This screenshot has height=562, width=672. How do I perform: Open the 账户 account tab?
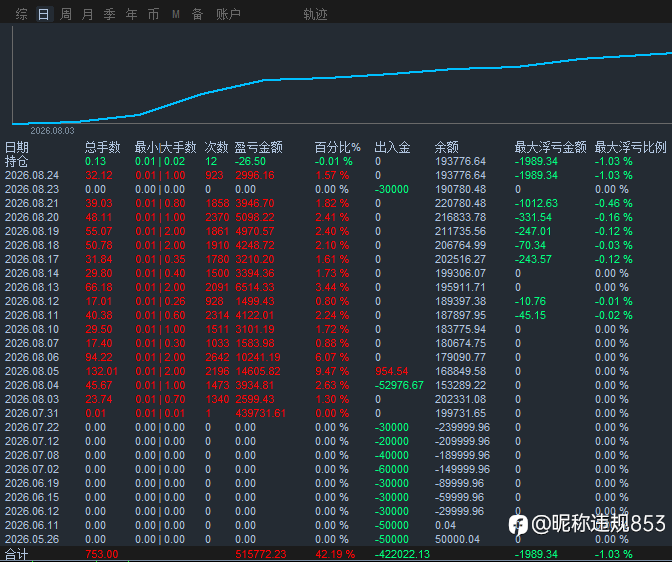pos(228,14)
